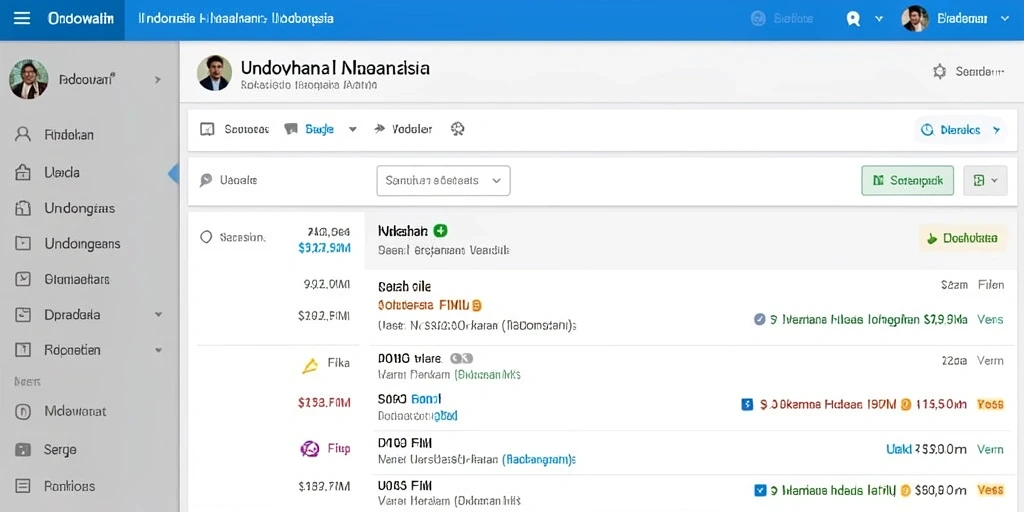Click the palette icon after Vodoler
1024x512 pixels.
click(x=457, y=129)
